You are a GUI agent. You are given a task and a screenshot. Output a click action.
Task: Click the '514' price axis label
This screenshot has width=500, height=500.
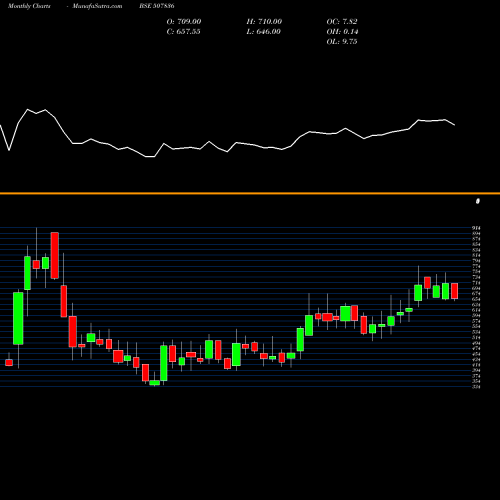click(x=476, y=337)
